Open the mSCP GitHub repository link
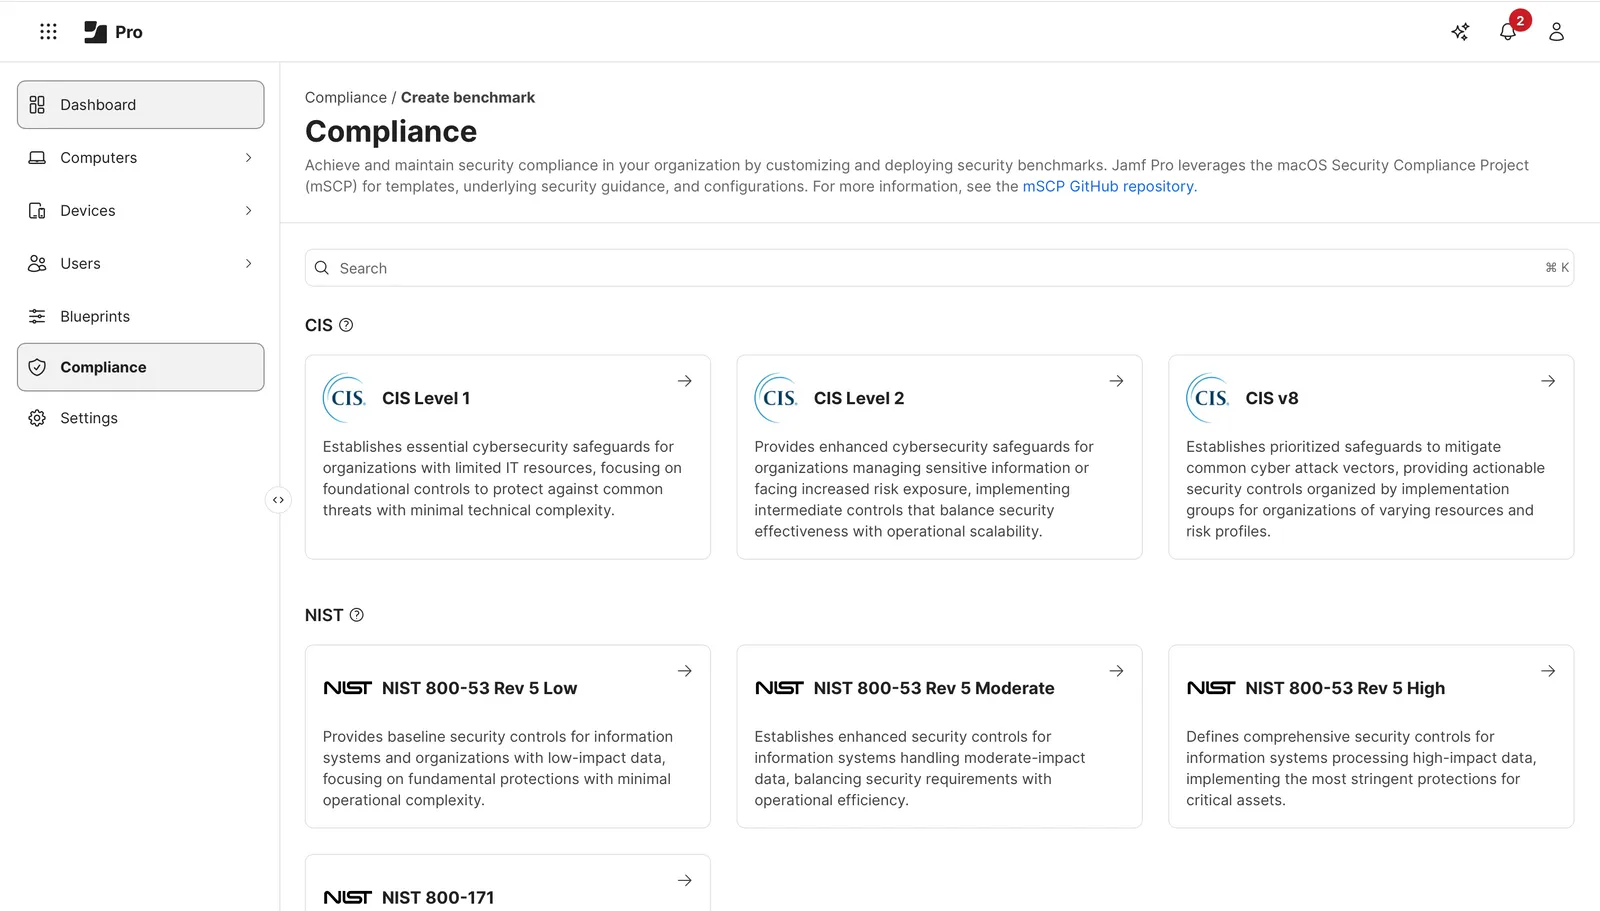 point(1108,186)
